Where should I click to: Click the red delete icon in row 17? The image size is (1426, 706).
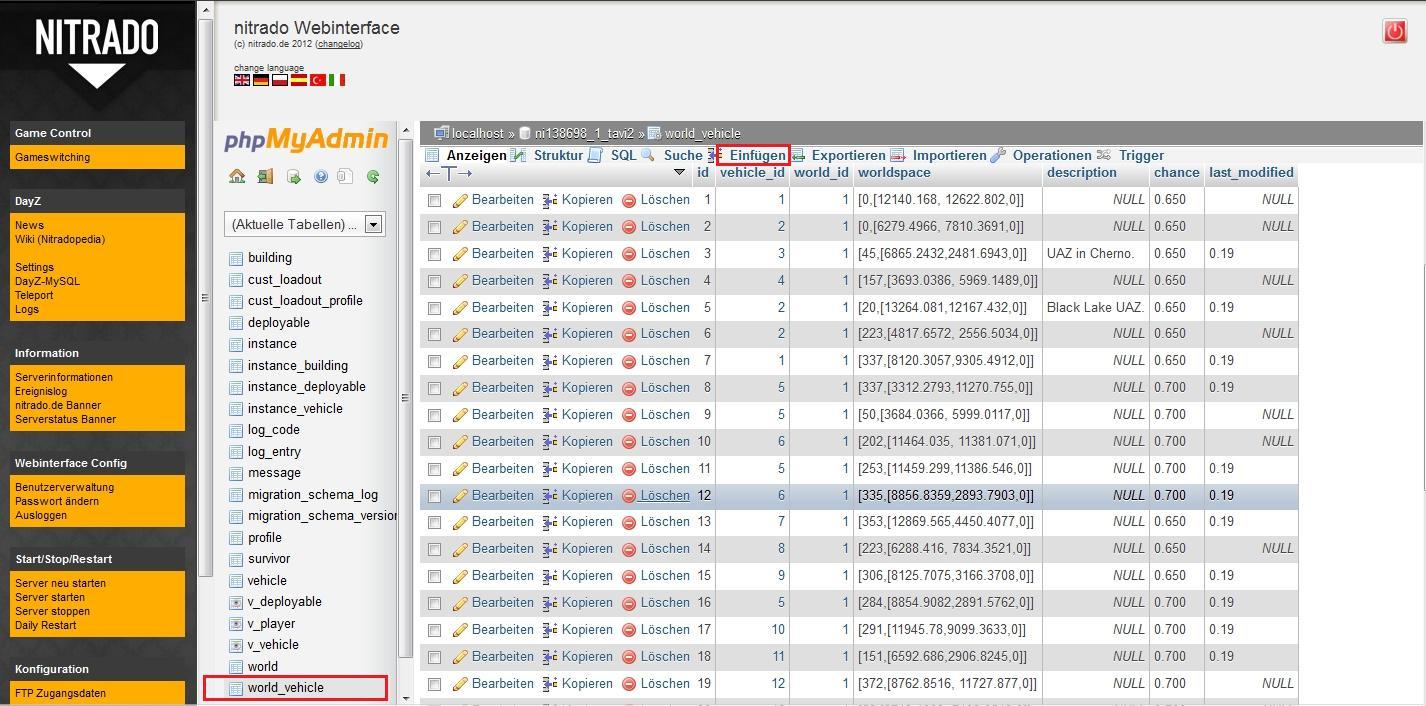click(629, 630)
